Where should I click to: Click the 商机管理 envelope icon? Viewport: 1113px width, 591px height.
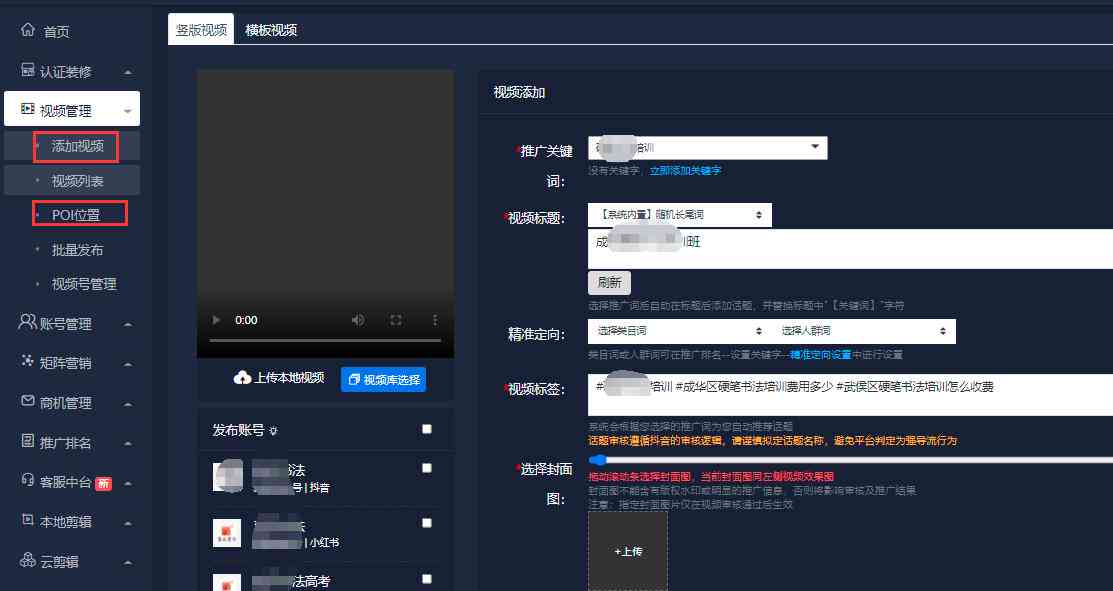(28, 402)
